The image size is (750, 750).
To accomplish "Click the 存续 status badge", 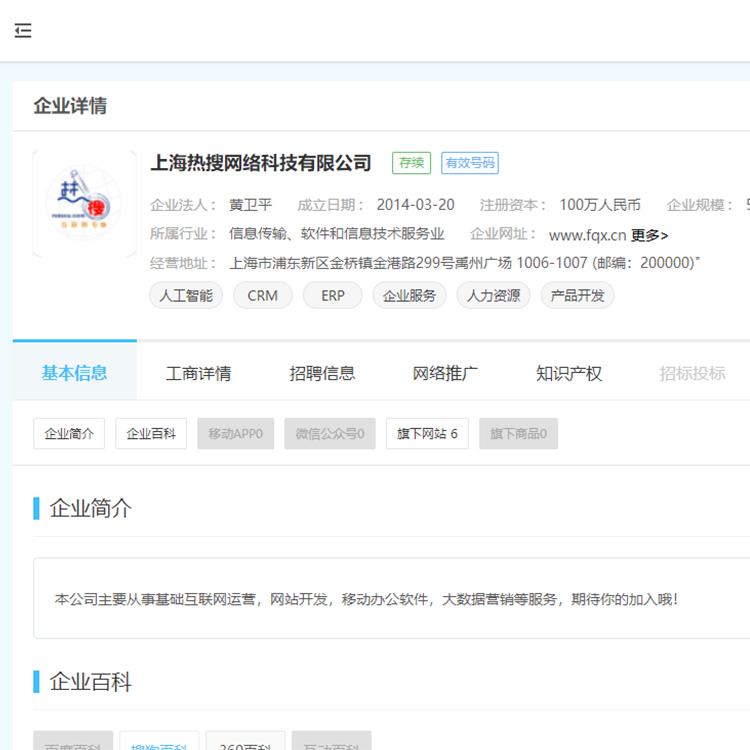I will 411,163.
